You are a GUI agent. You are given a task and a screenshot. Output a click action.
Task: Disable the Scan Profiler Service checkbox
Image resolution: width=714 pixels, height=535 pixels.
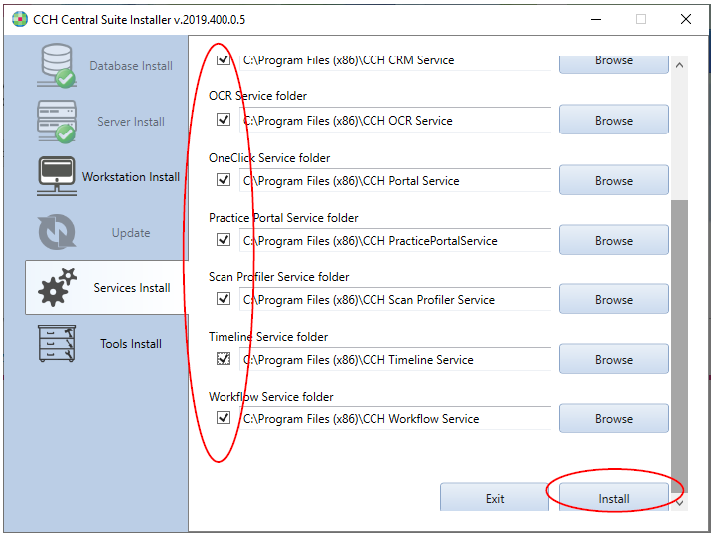pos(223,299)
